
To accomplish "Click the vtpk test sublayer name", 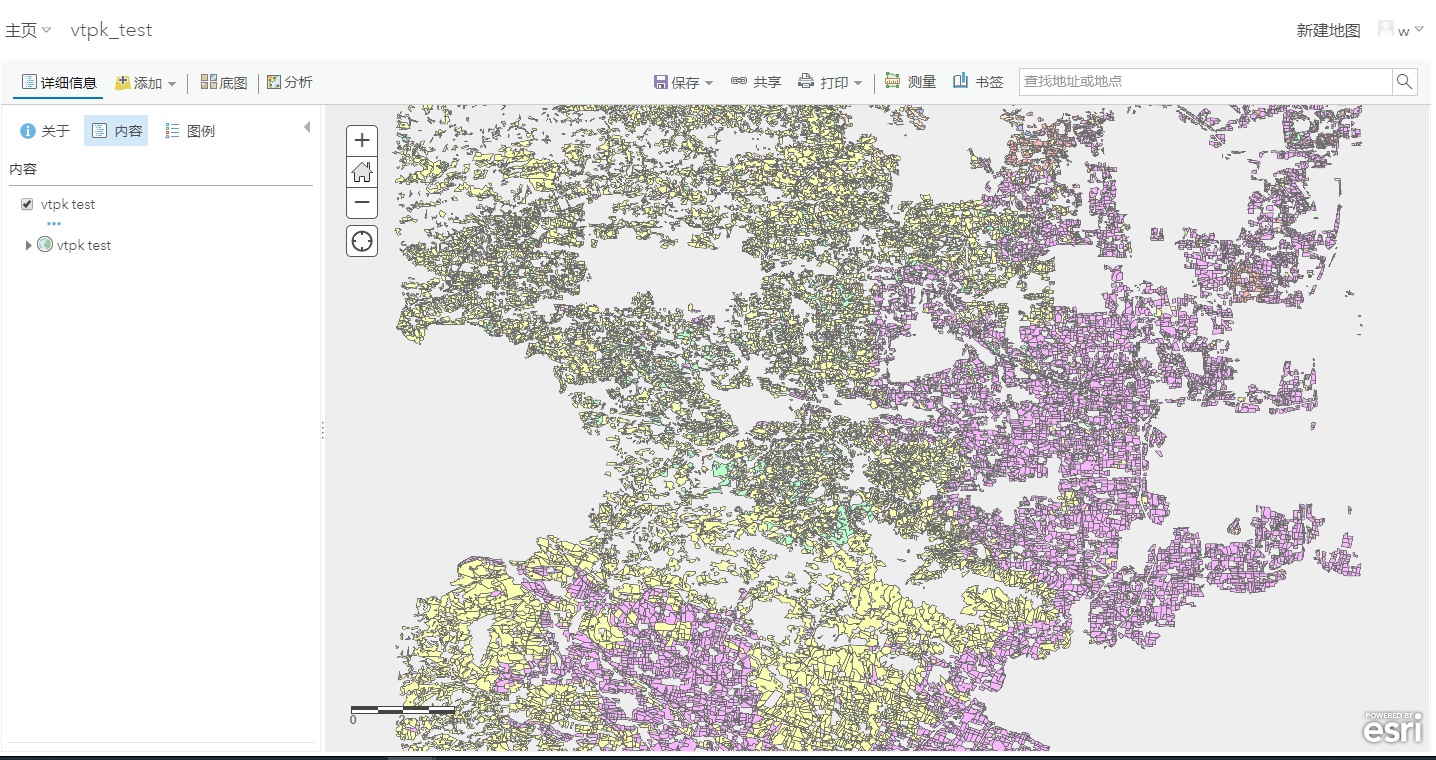I will tap(84, 245).
